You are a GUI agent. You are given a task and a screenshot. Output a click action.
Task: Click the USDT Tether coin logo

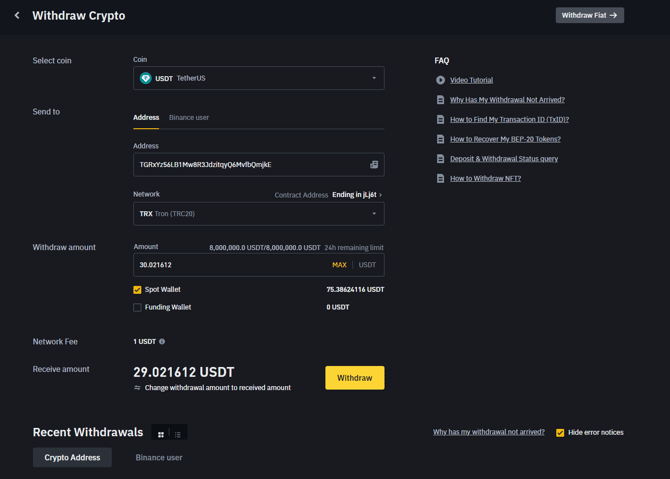[146, 78]
